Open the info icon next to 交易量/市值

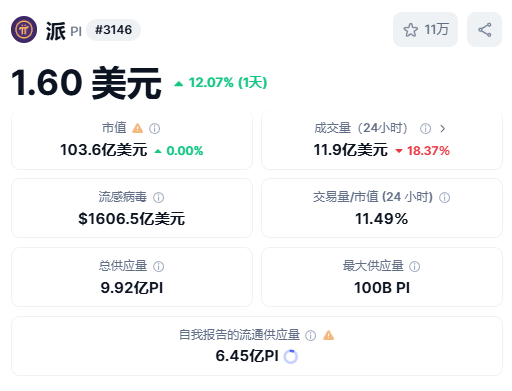point(444,197)
